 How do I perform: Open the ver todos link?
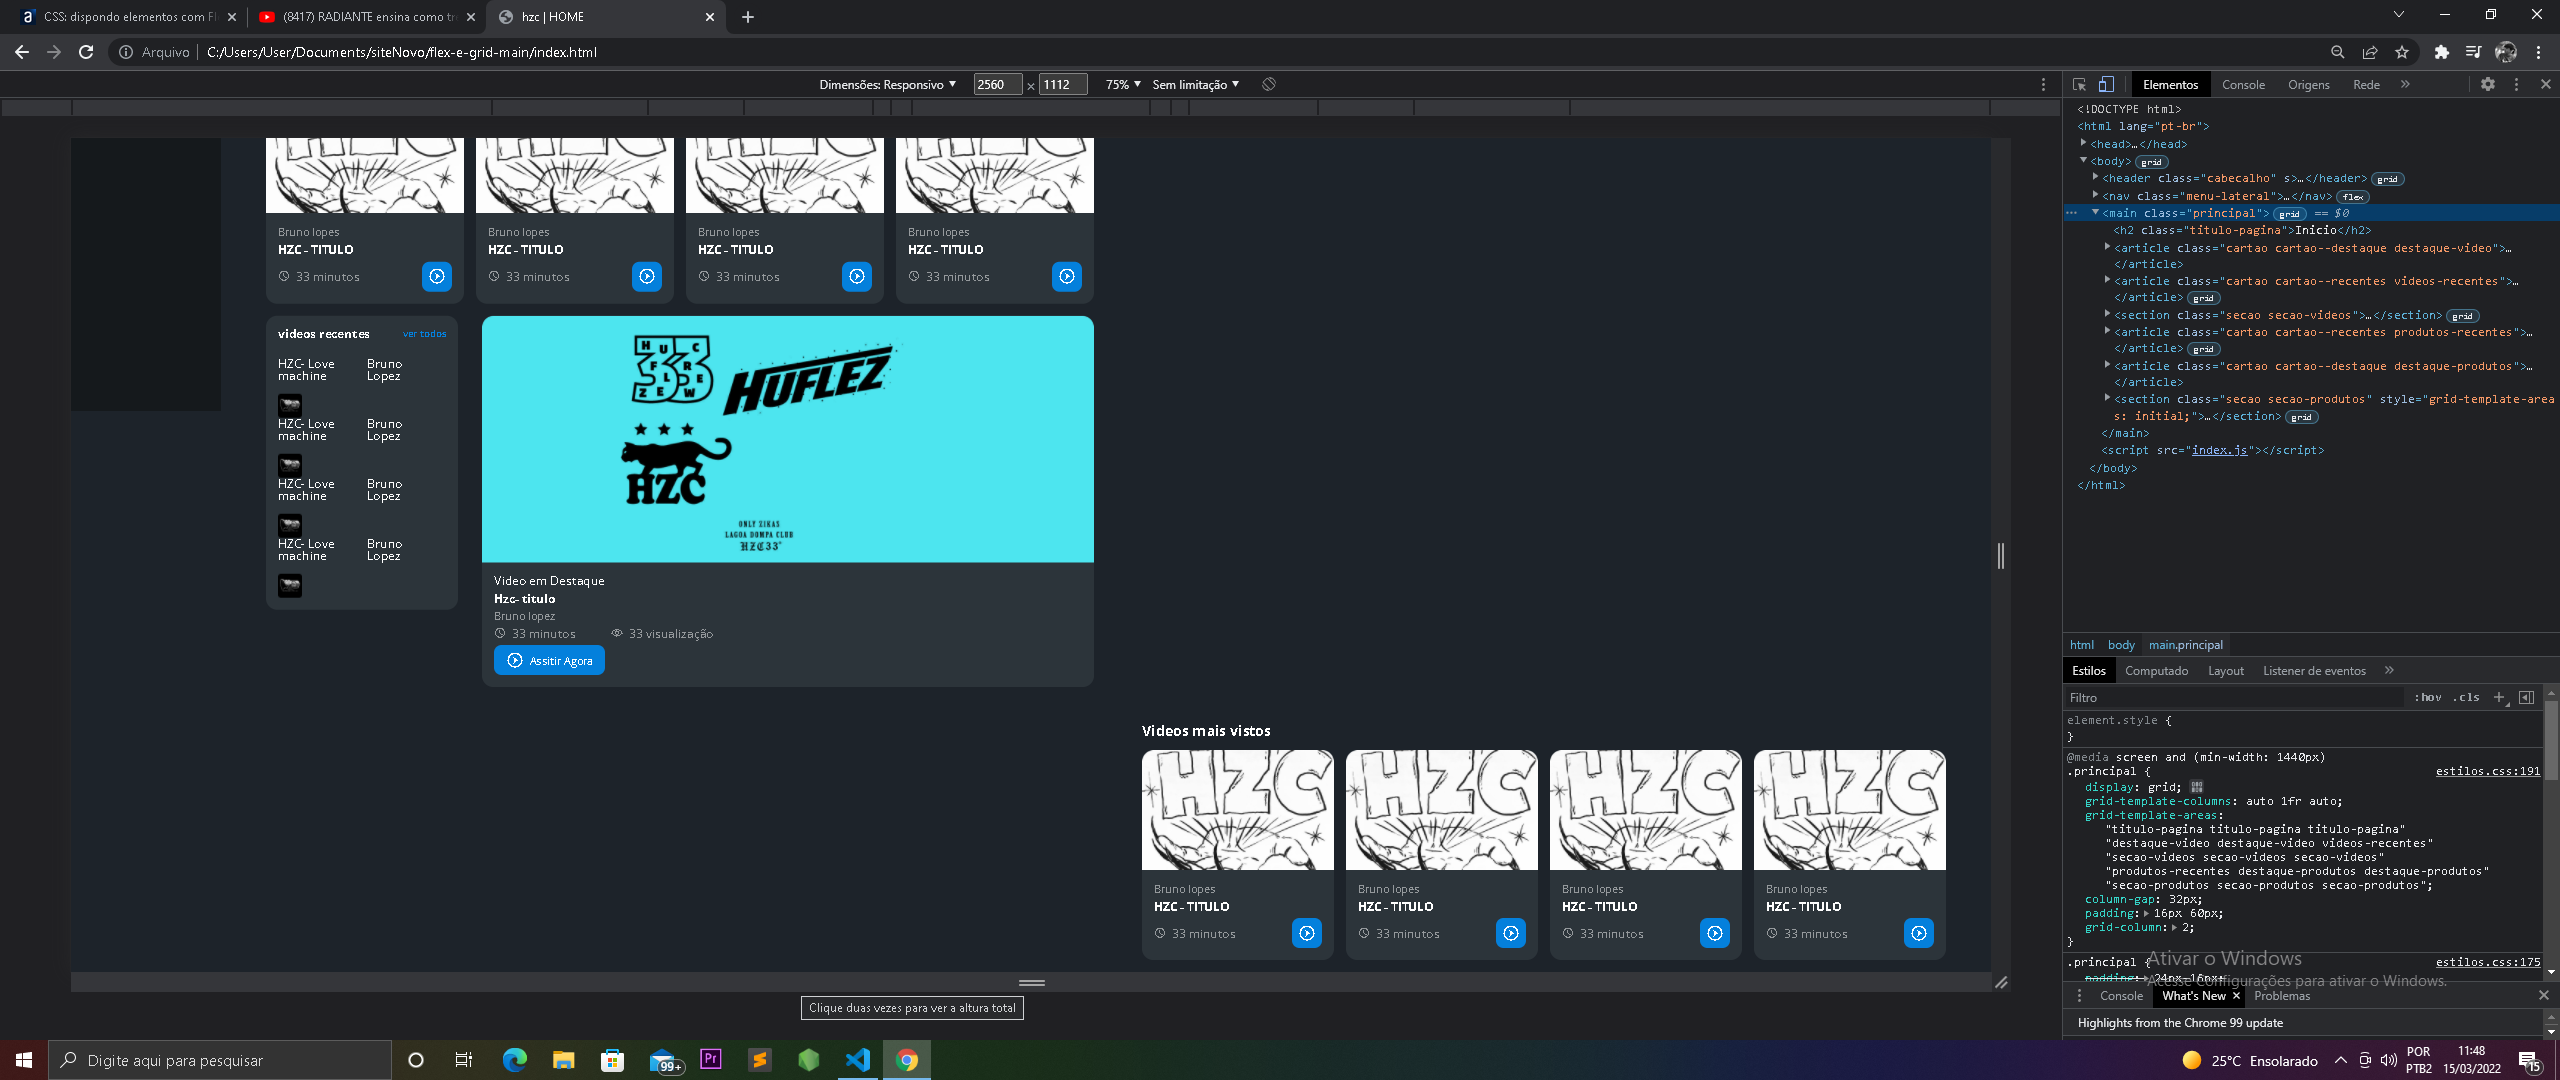(x=425, y=334)
